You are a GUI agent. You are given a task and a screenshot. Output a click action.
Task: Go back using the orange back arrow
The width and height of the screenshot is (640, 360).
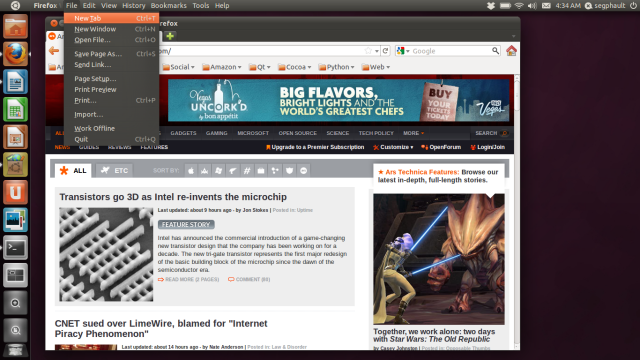[54, 51]
